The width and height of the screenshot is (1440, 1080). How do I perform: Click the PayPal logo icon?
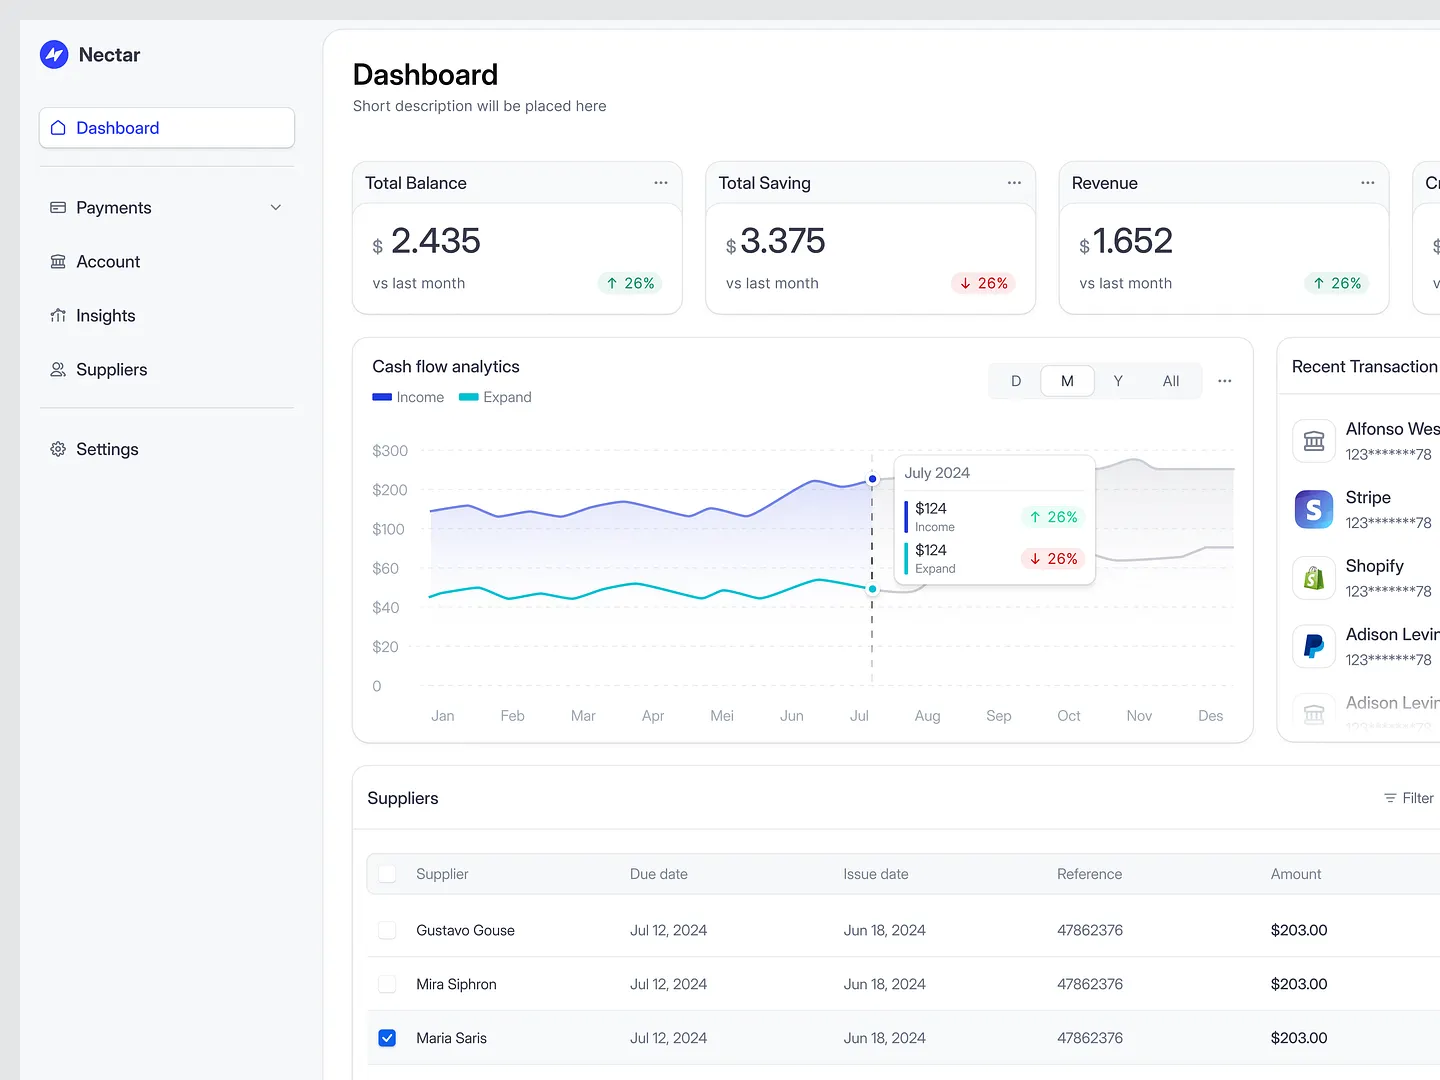pyautogui.click(x=1314, y=646)
